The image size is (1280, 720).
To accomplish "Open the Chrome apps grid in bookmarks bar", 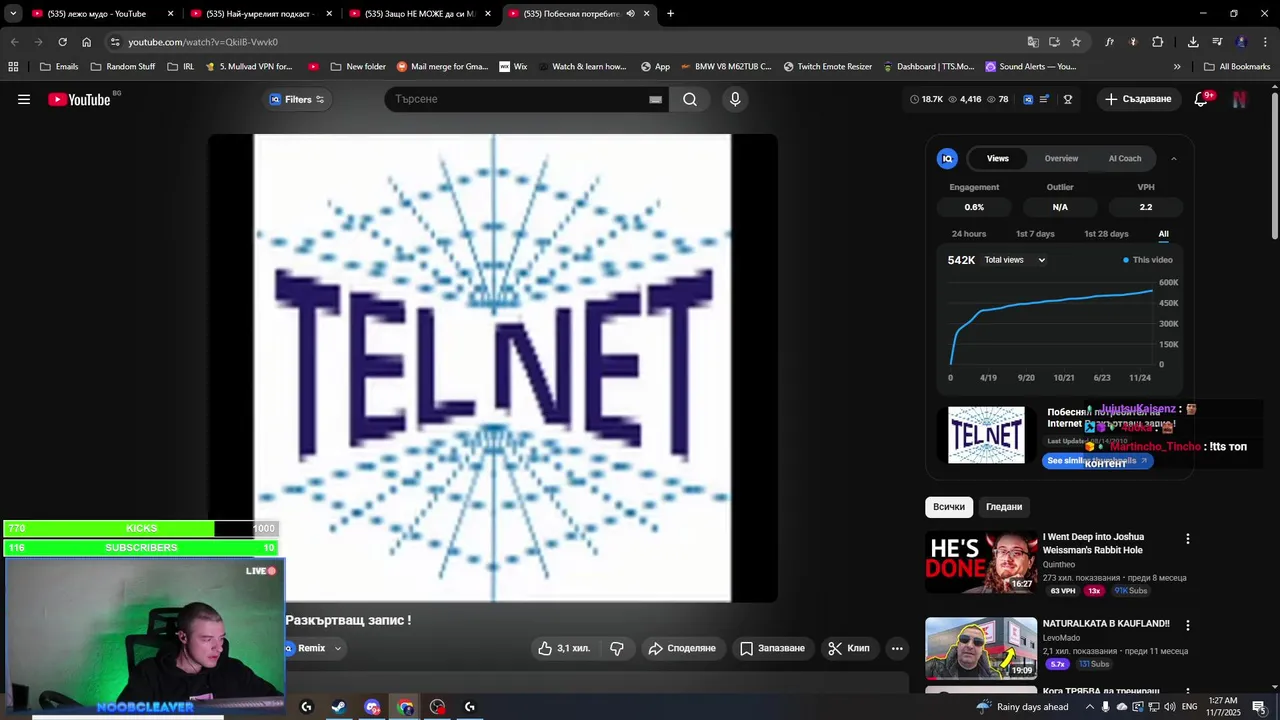I will pos(13,67).
